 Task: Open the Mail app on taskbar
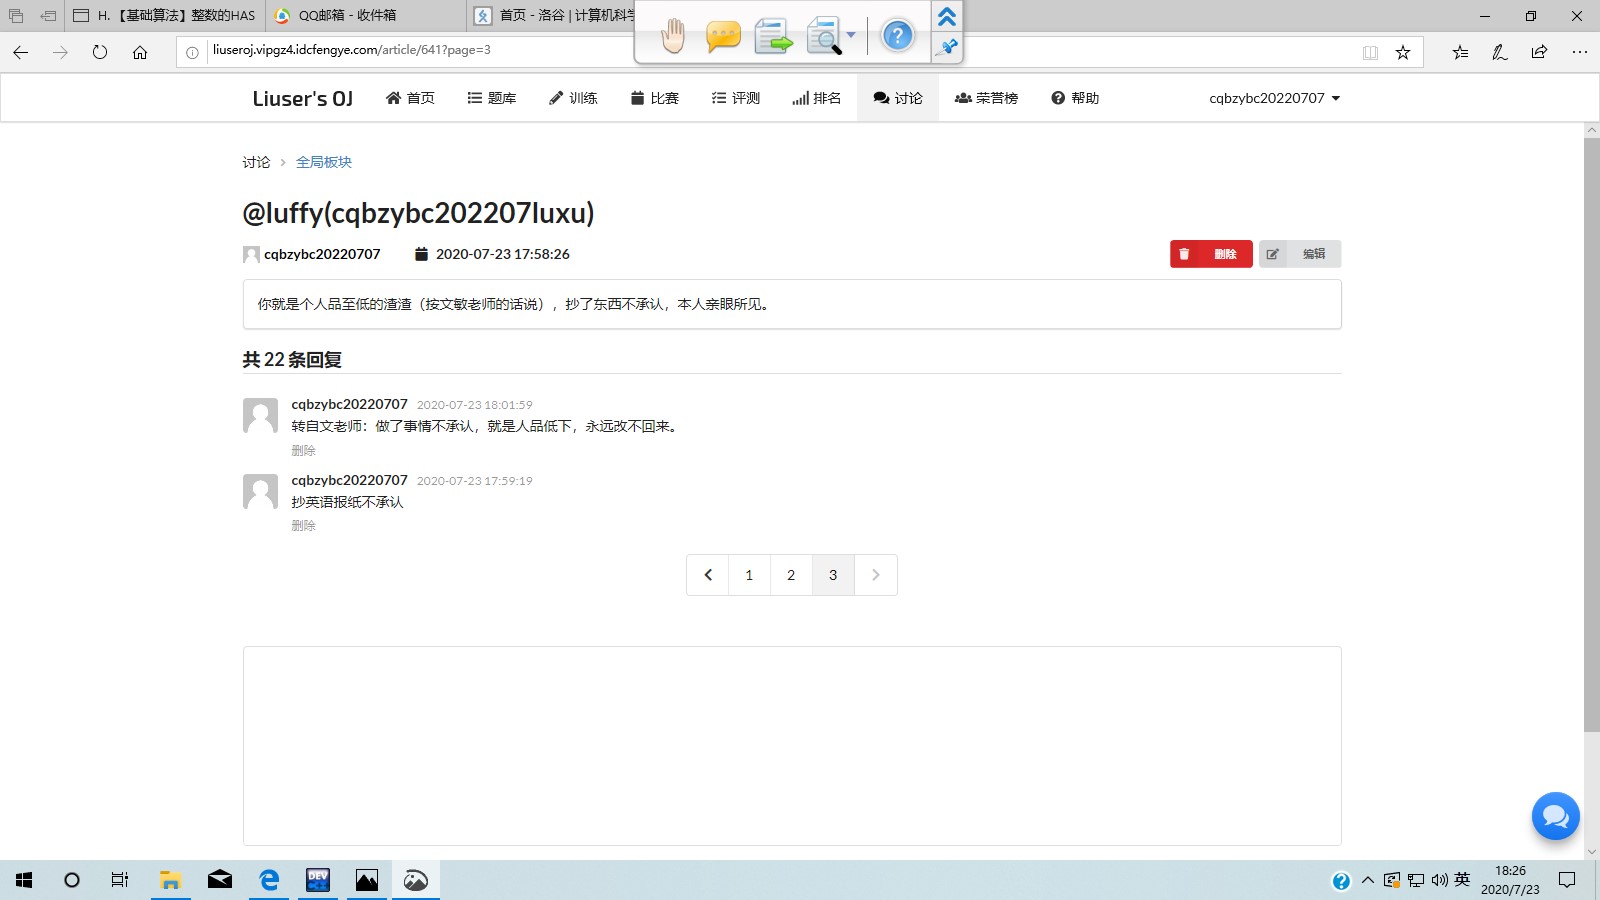(220, 880)
